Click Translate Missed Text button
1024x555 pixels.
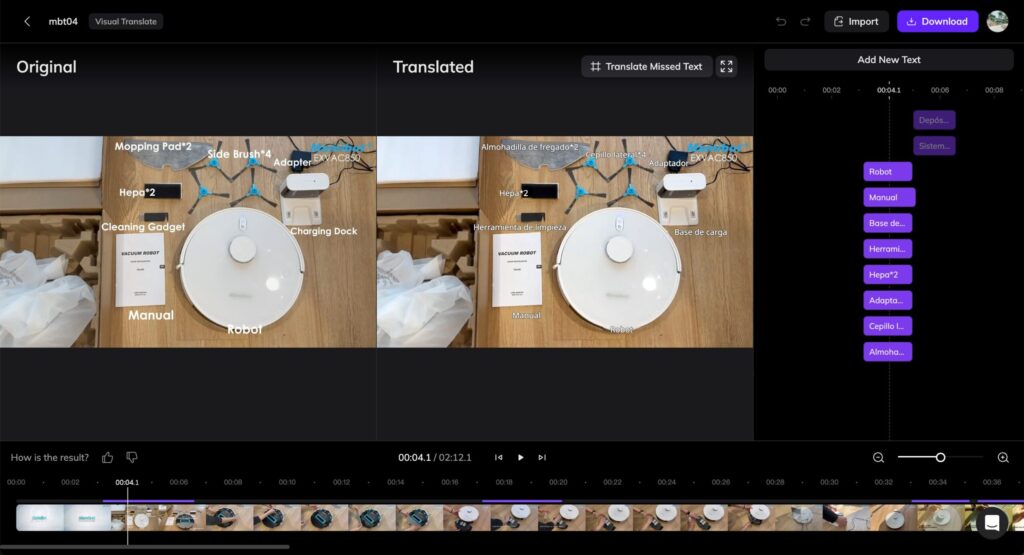647,67
